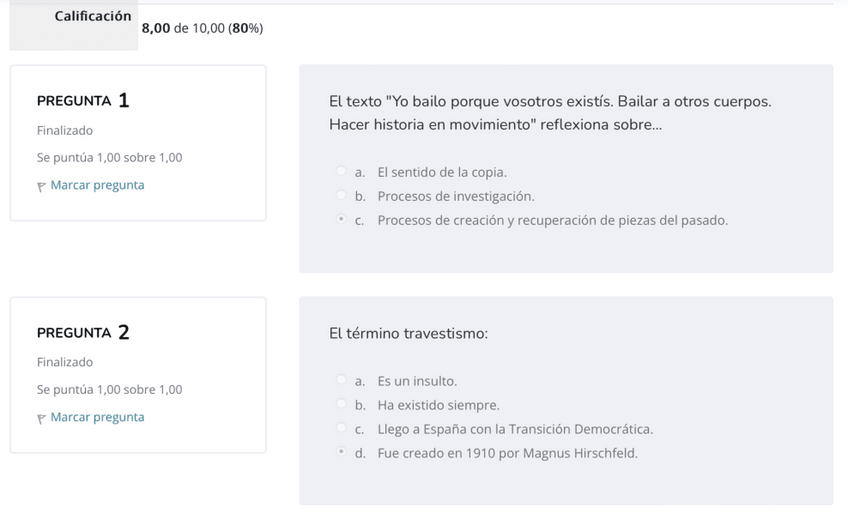Click the flag icon in Pregunta 1

[41, 186]
